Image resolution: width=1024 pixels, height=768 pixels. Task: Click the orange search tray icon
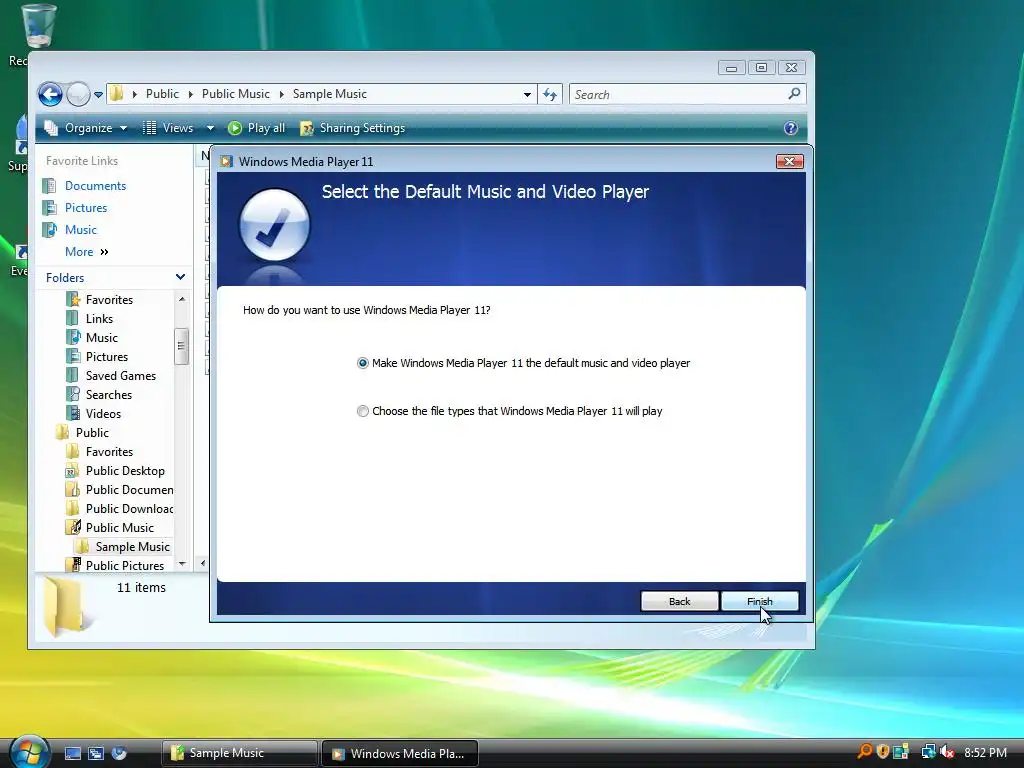(x=865, y=752)
